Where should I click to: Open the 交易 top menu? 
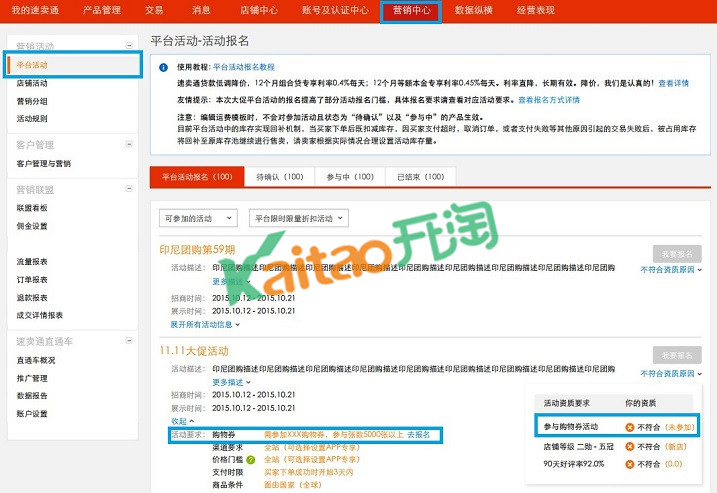[x=154, y=10]
